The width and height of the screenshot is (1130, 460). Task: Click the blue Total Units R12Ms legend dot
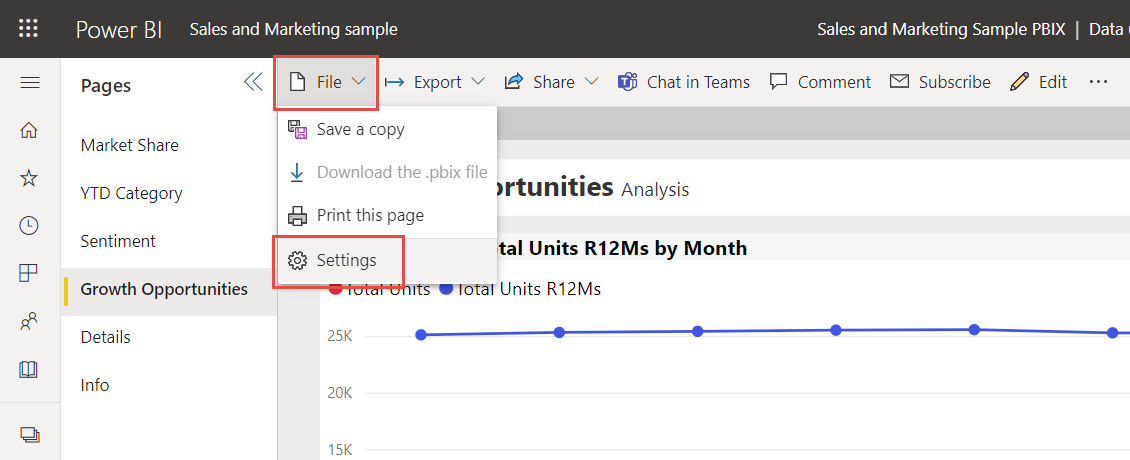[446, 290]
